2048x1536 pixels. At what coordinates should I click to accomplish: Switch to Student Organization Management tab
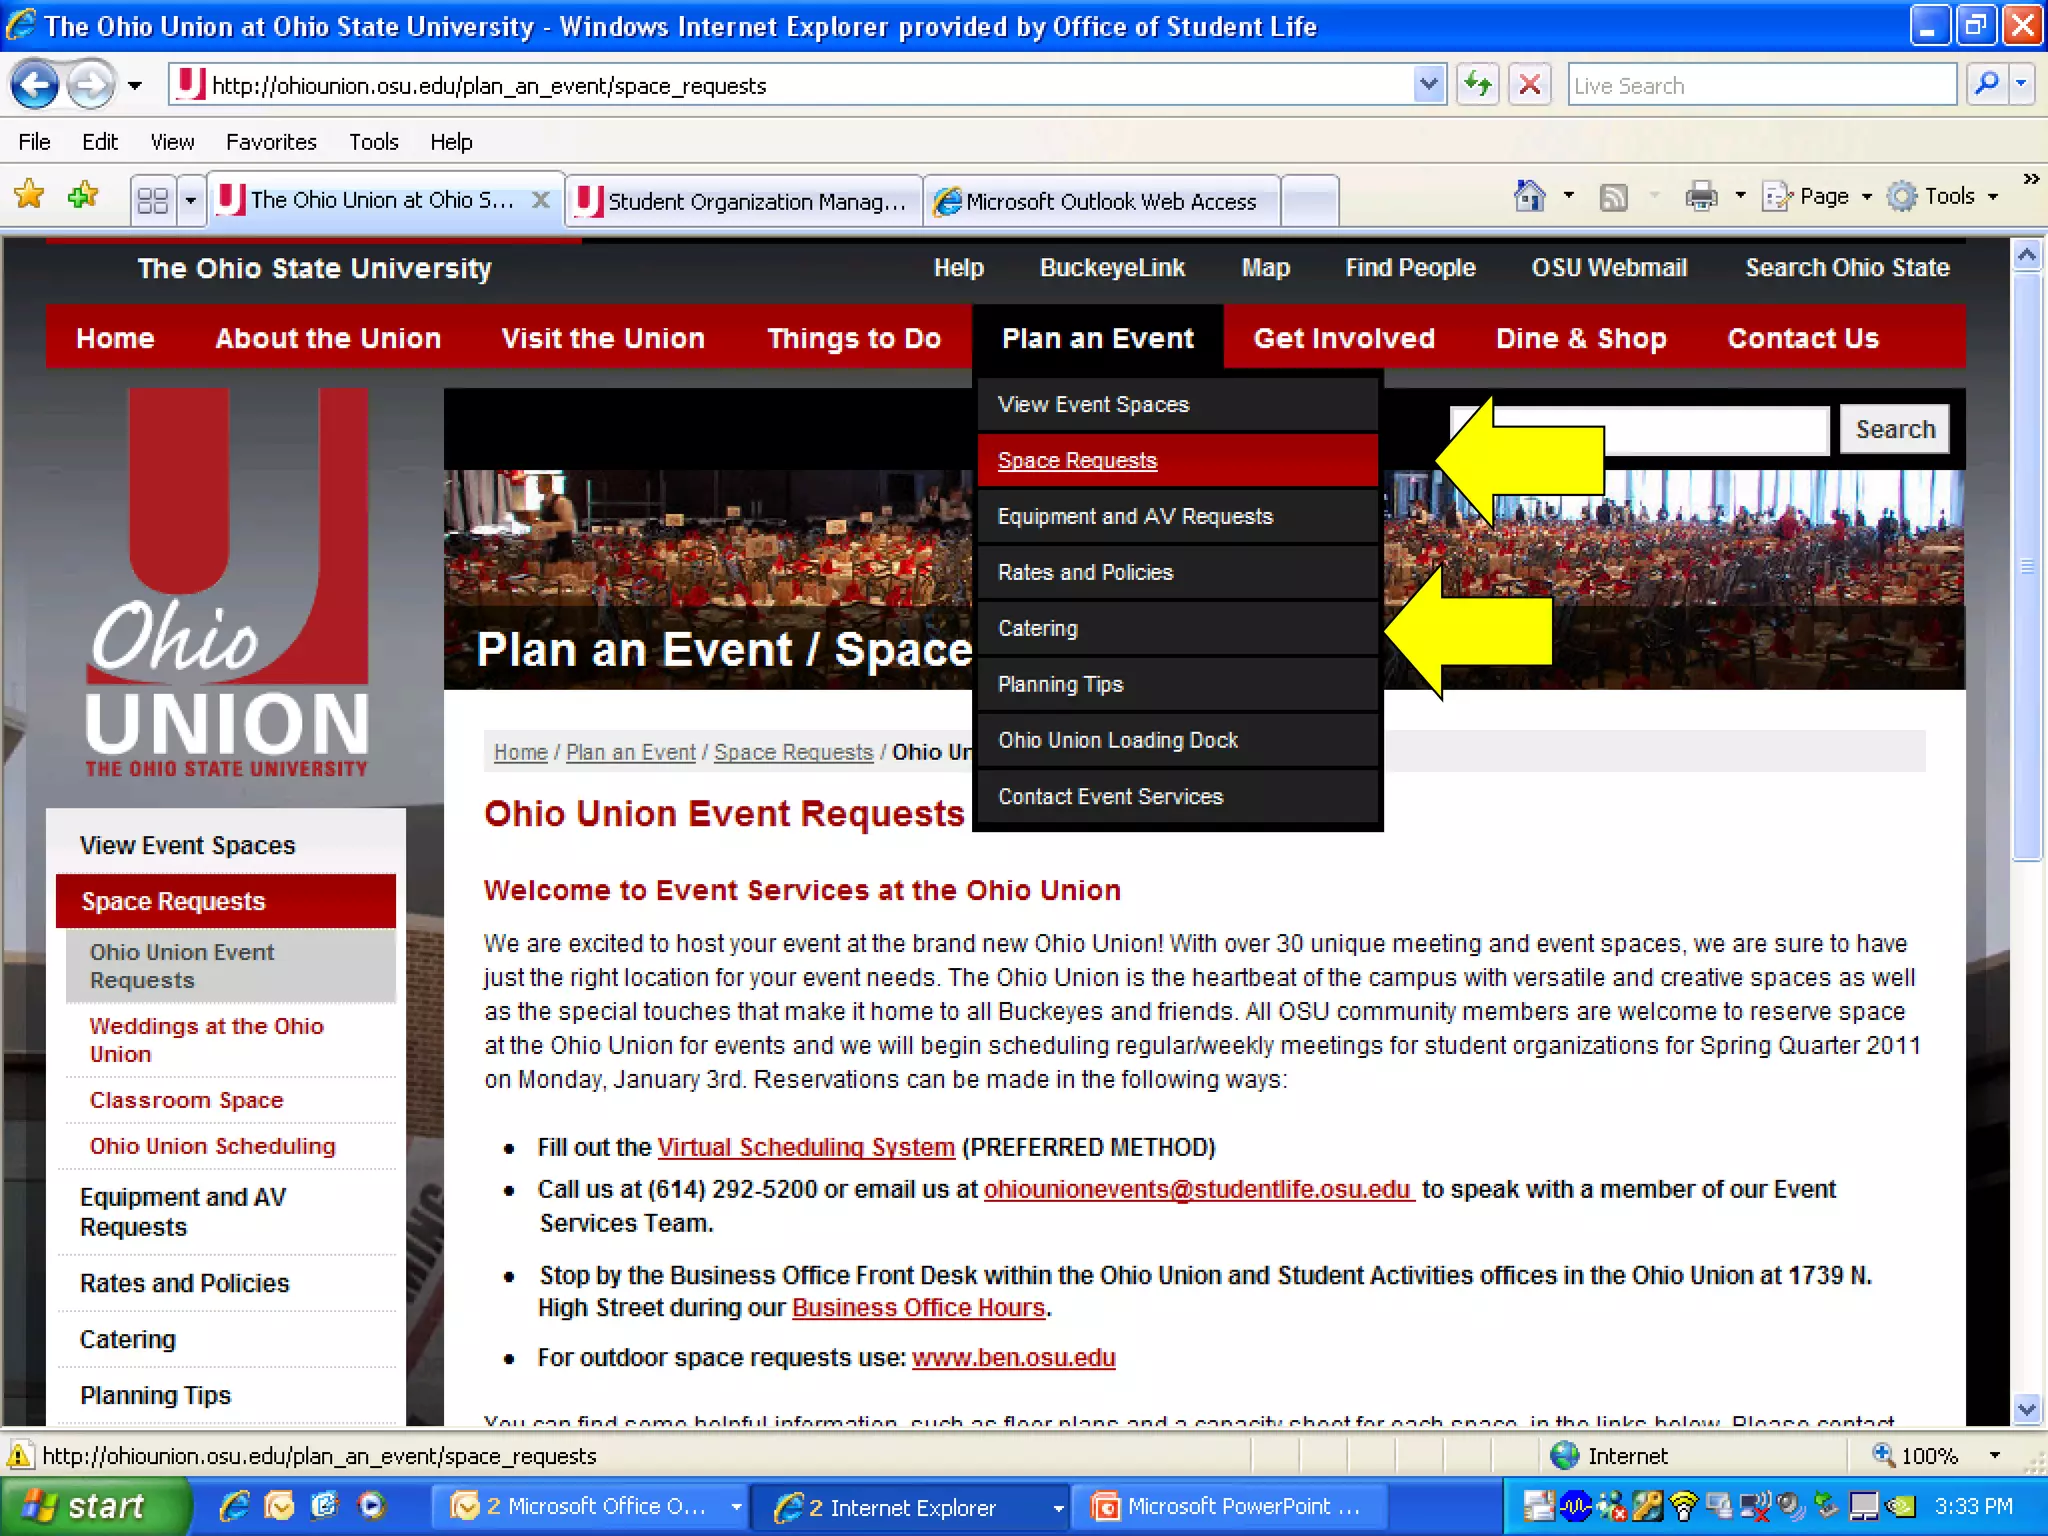(x=745, y=201)
